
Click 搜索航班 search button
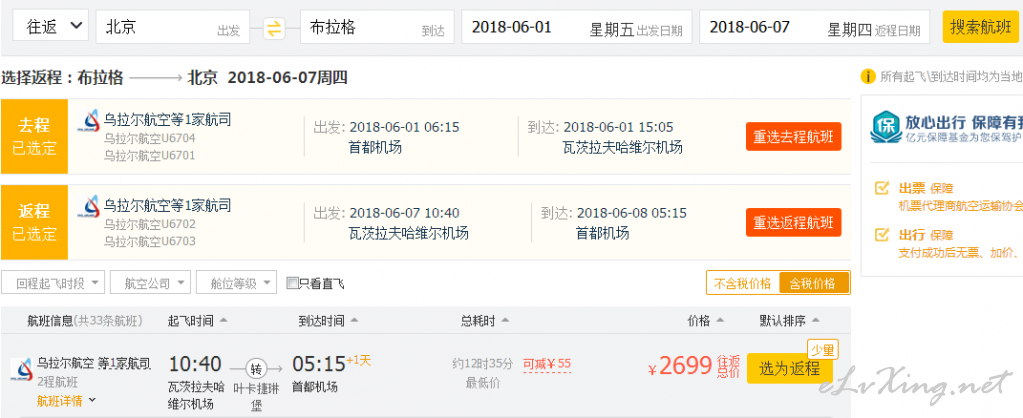point(981,27)
